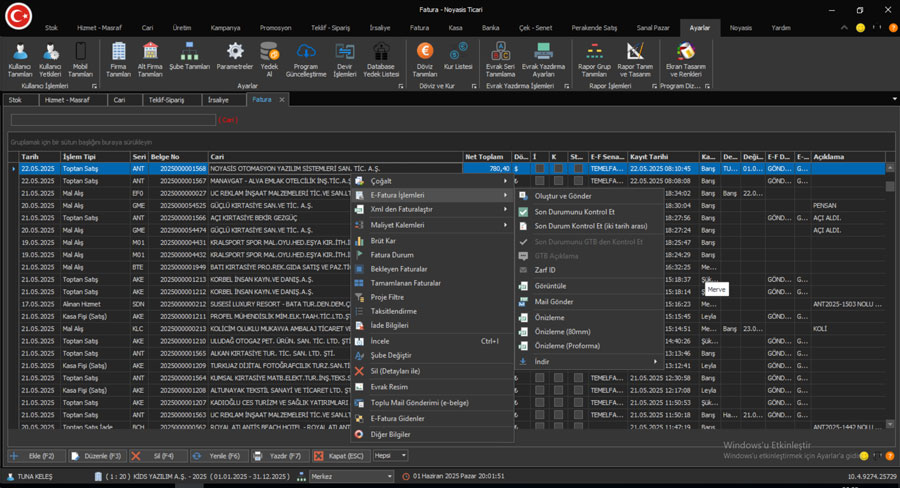Select Son Durumunu Kontrol Et
Image resolution: width=900 pixels, height=488 pixels.
click(589, 212)
